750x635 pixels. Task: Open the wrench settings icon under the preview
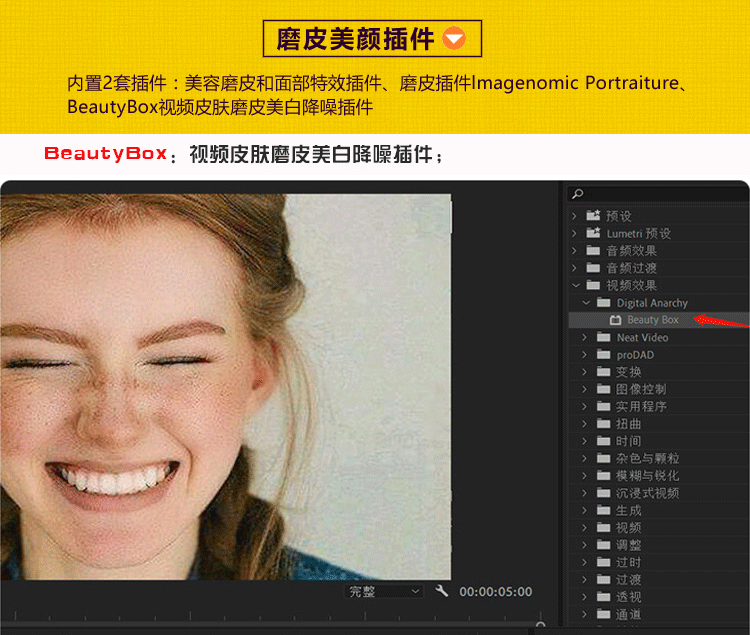[442, 591]
